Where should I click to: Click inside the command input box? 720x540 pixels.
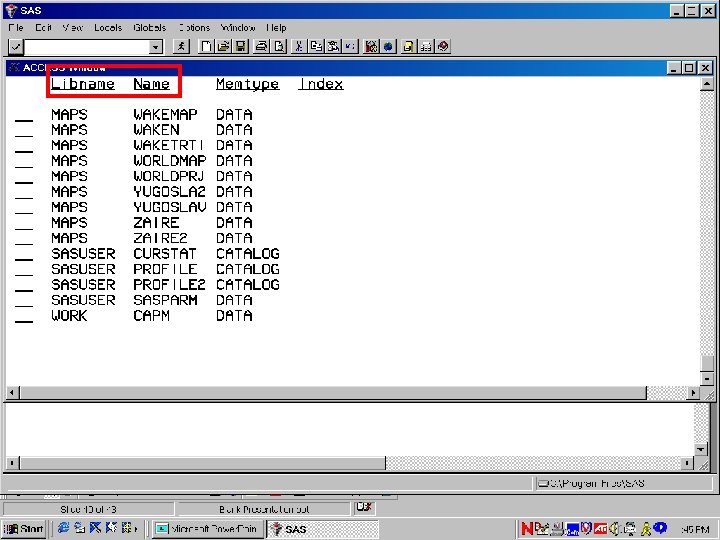pos(87,47)
